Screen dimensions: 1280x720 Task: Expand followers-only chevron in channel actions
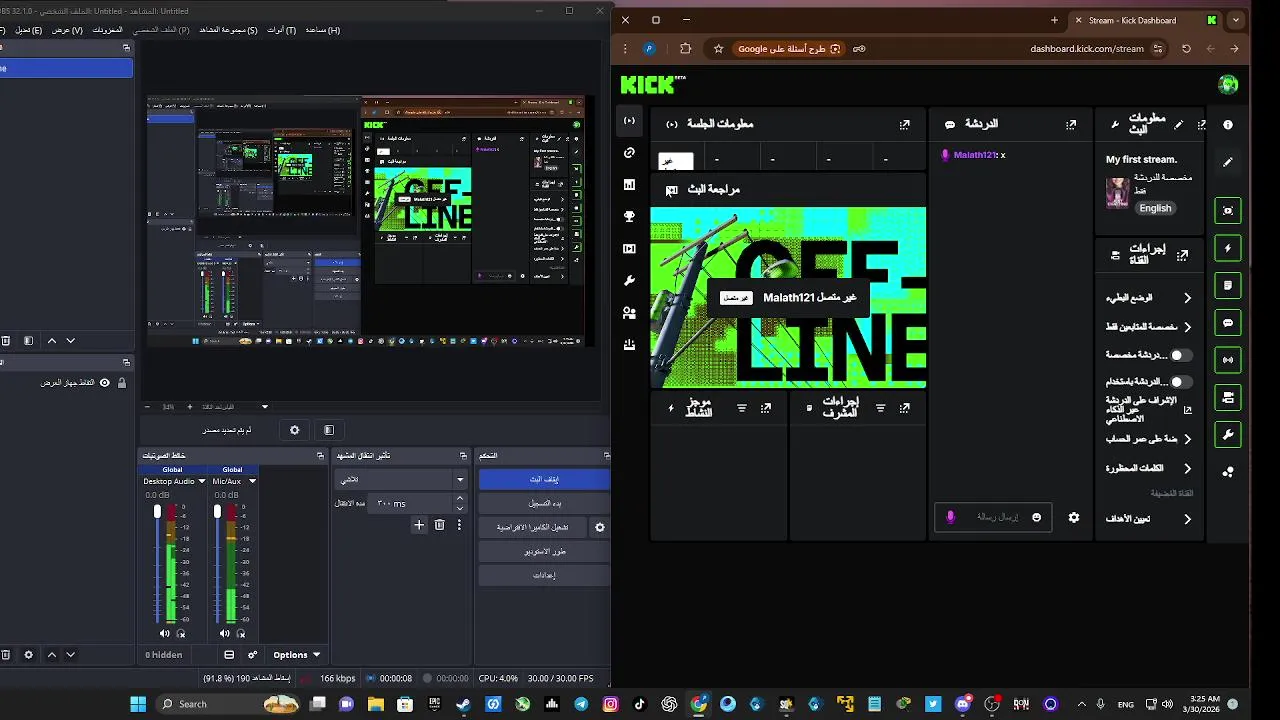1187,327
